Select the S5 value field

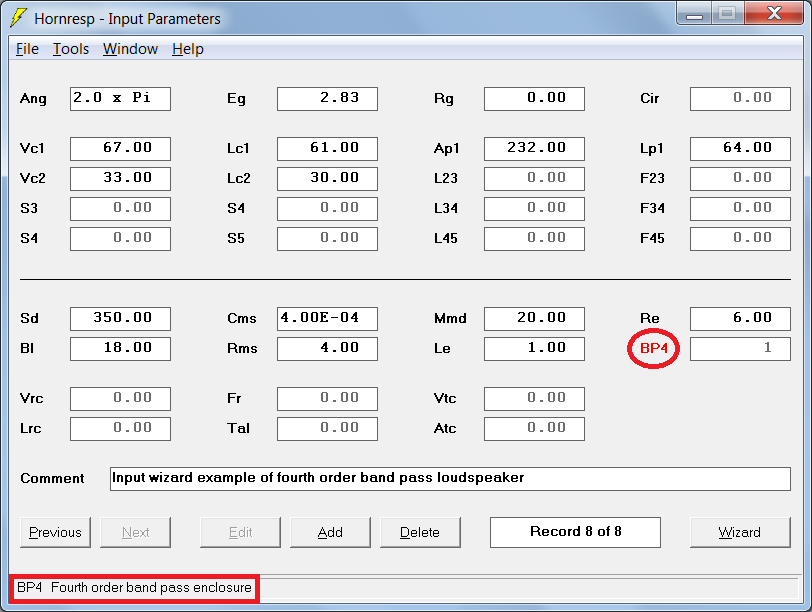pos(327,239)
